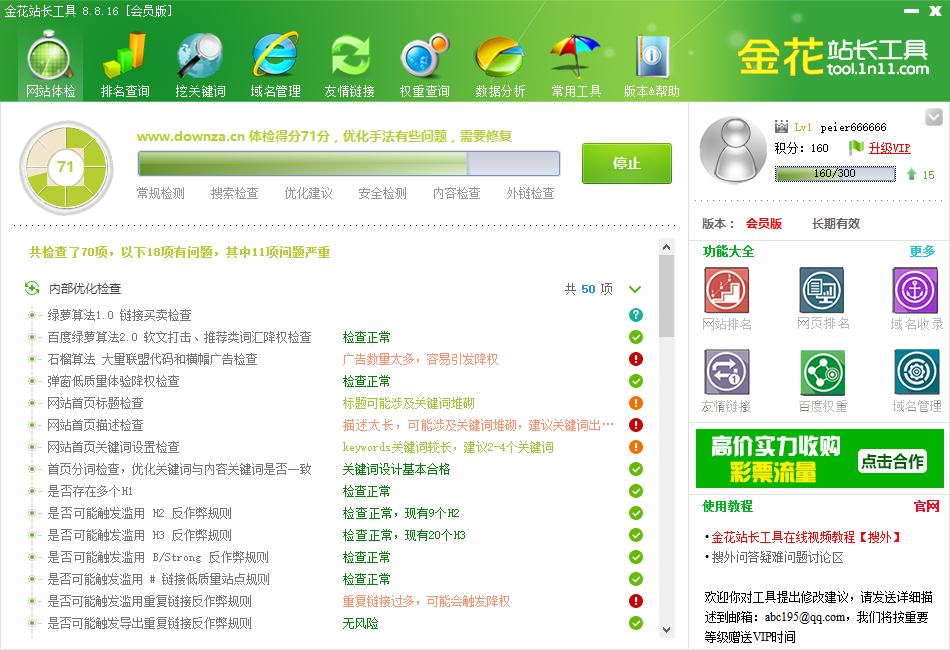Expand the 首页分词检查 tree item
The image size is (950, 650).
click(x=32, y=469)
